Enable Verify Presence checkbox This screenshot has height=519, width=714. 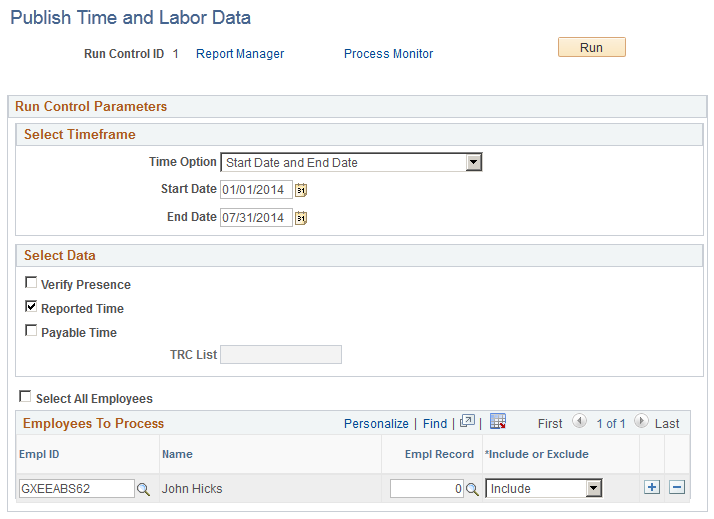pos(31,283)
